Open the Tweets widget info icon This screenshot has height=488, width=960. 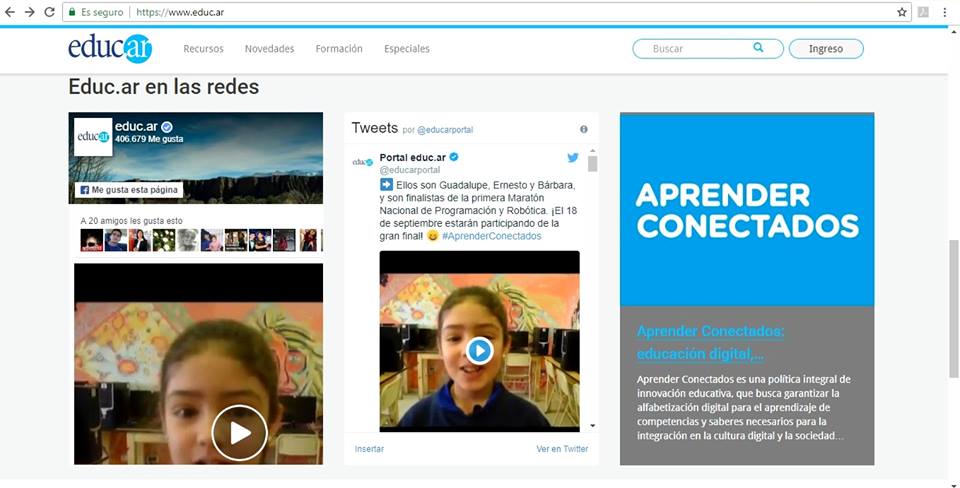click(x=583, y=129)
